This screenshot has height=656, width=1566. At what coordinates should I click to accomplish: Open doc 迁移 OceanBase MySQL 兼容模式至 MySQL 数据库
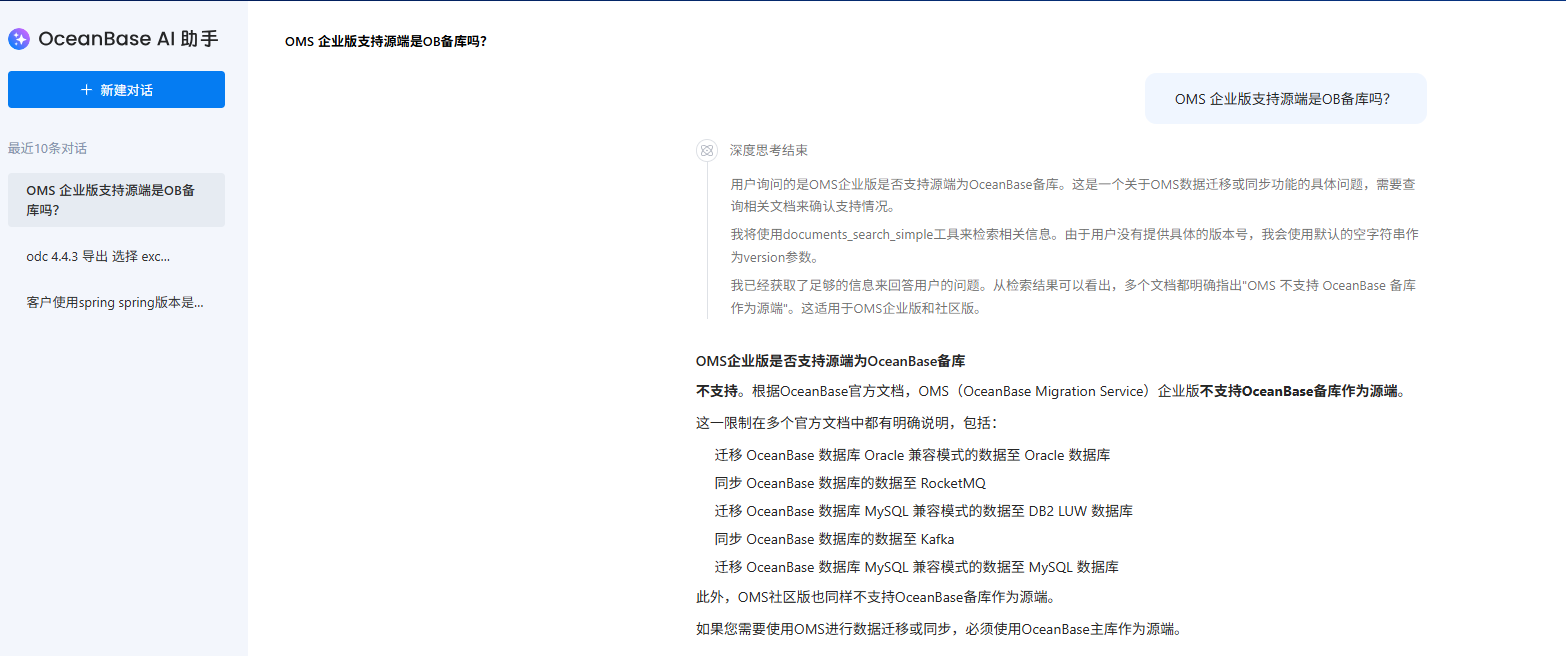917,567
